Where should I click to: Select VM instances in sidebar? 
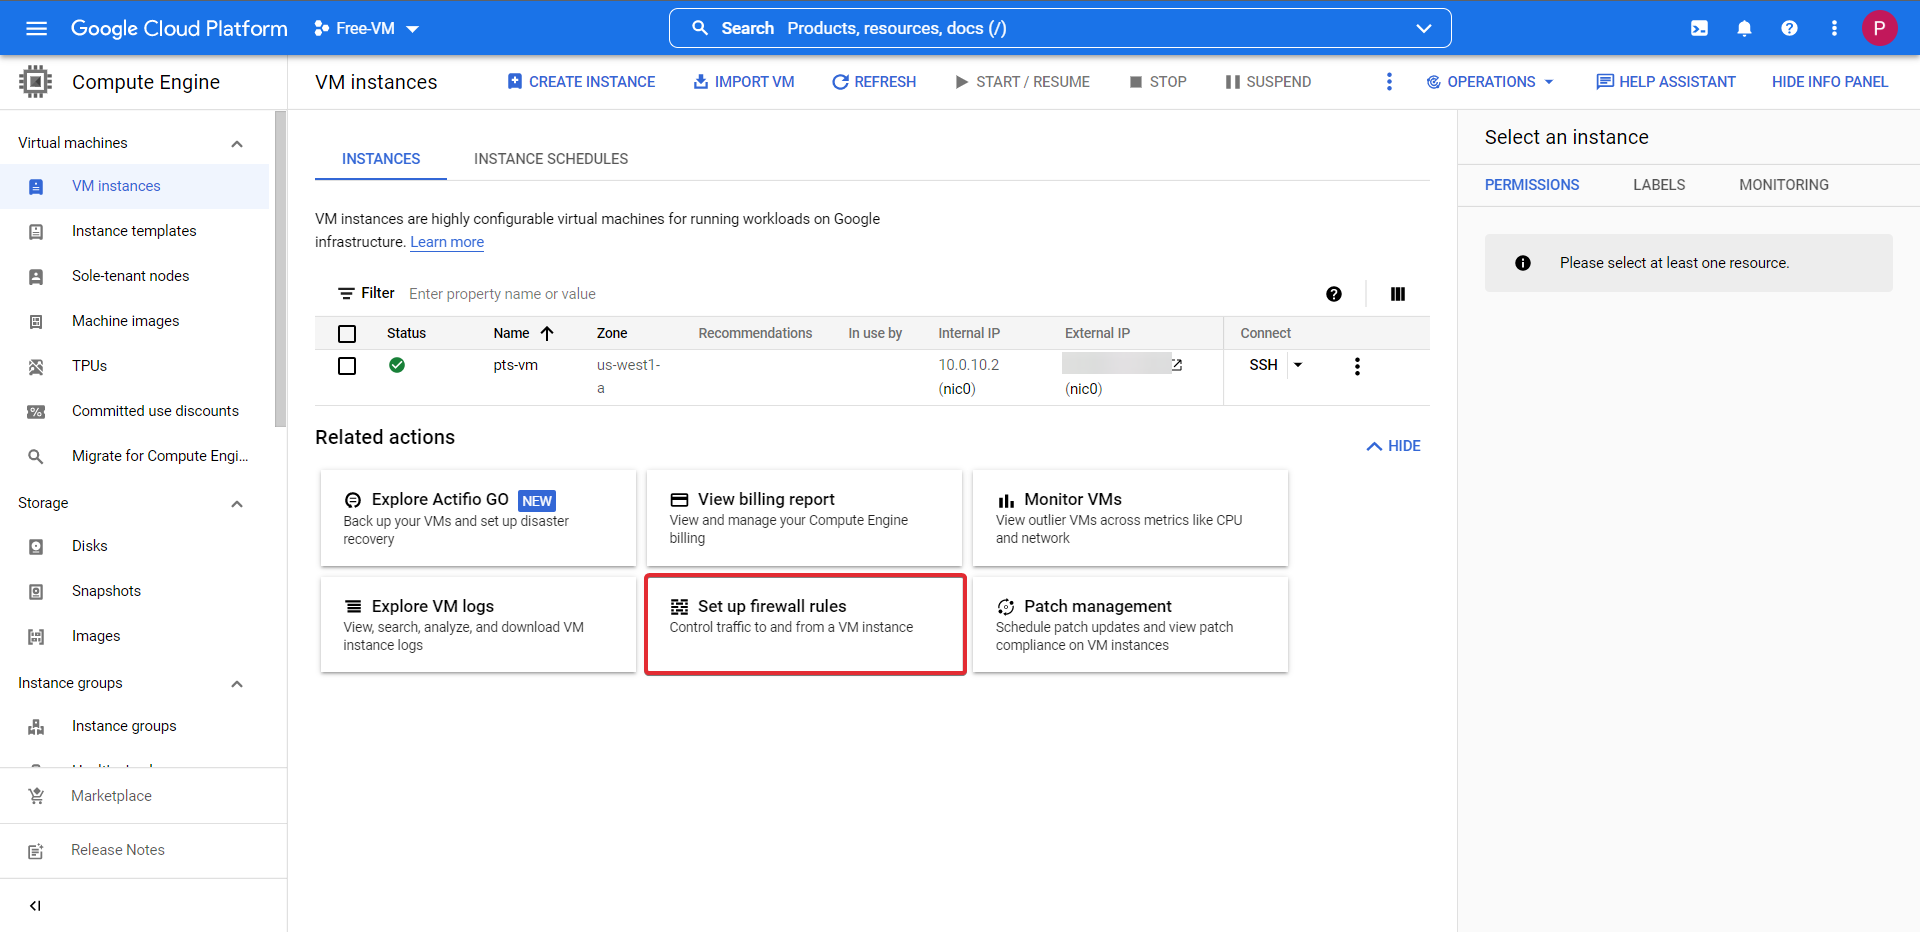click(134, 186)
